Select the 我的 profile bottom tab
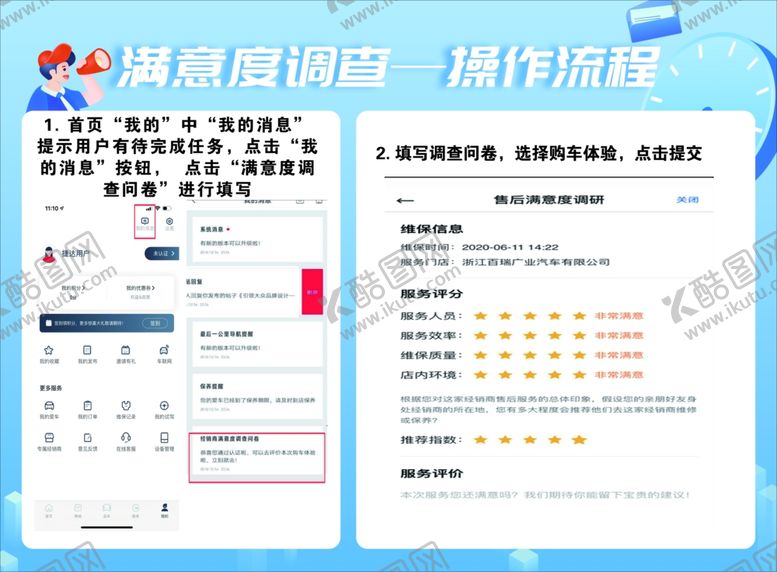This screenshot has height=572, width=777. [x=165, y=510]
